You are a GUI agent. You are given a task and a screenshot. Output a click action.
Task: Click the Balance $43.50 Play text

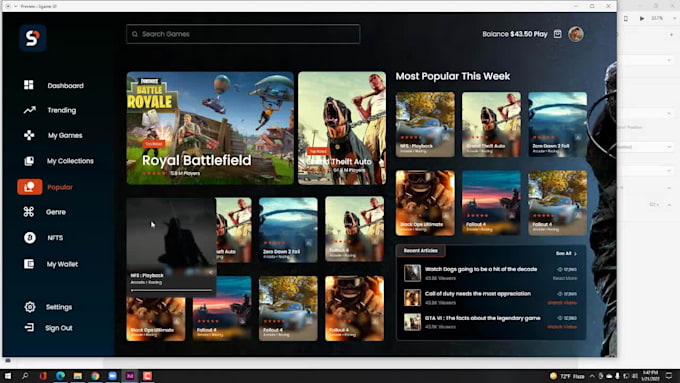tap(515, 34)
